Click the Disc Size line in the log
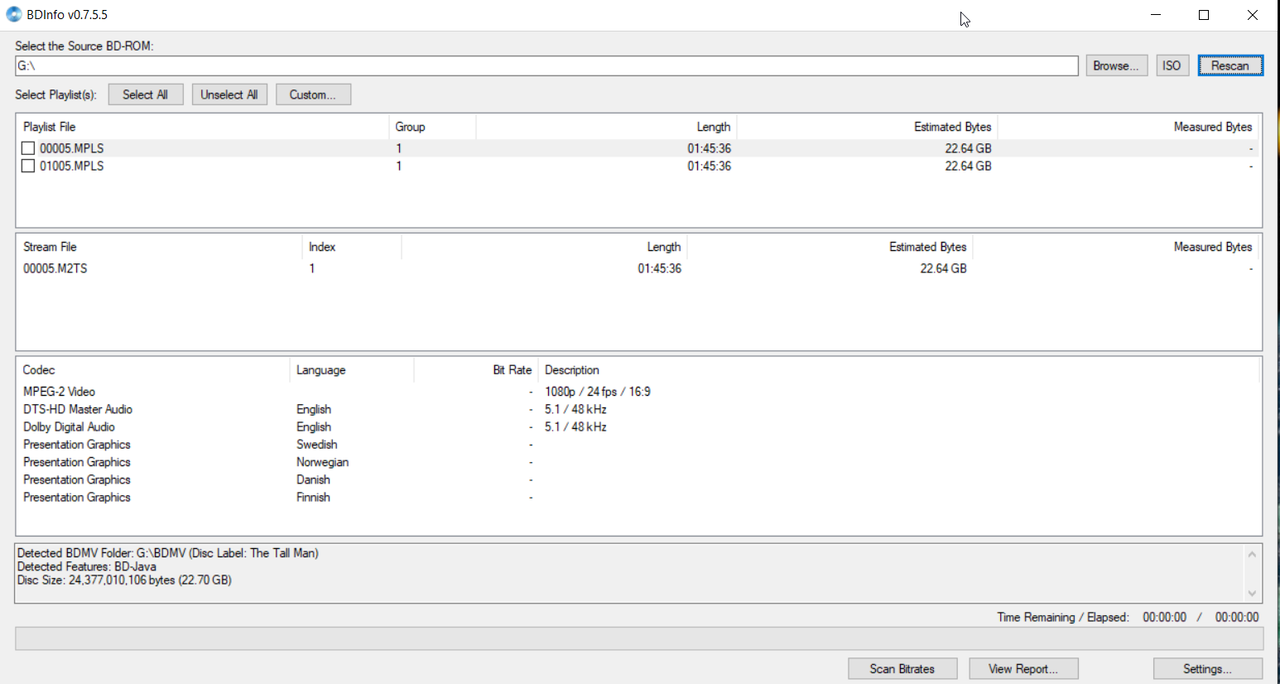The height and width of the screenshot is (684, 1280). [125, 580]
